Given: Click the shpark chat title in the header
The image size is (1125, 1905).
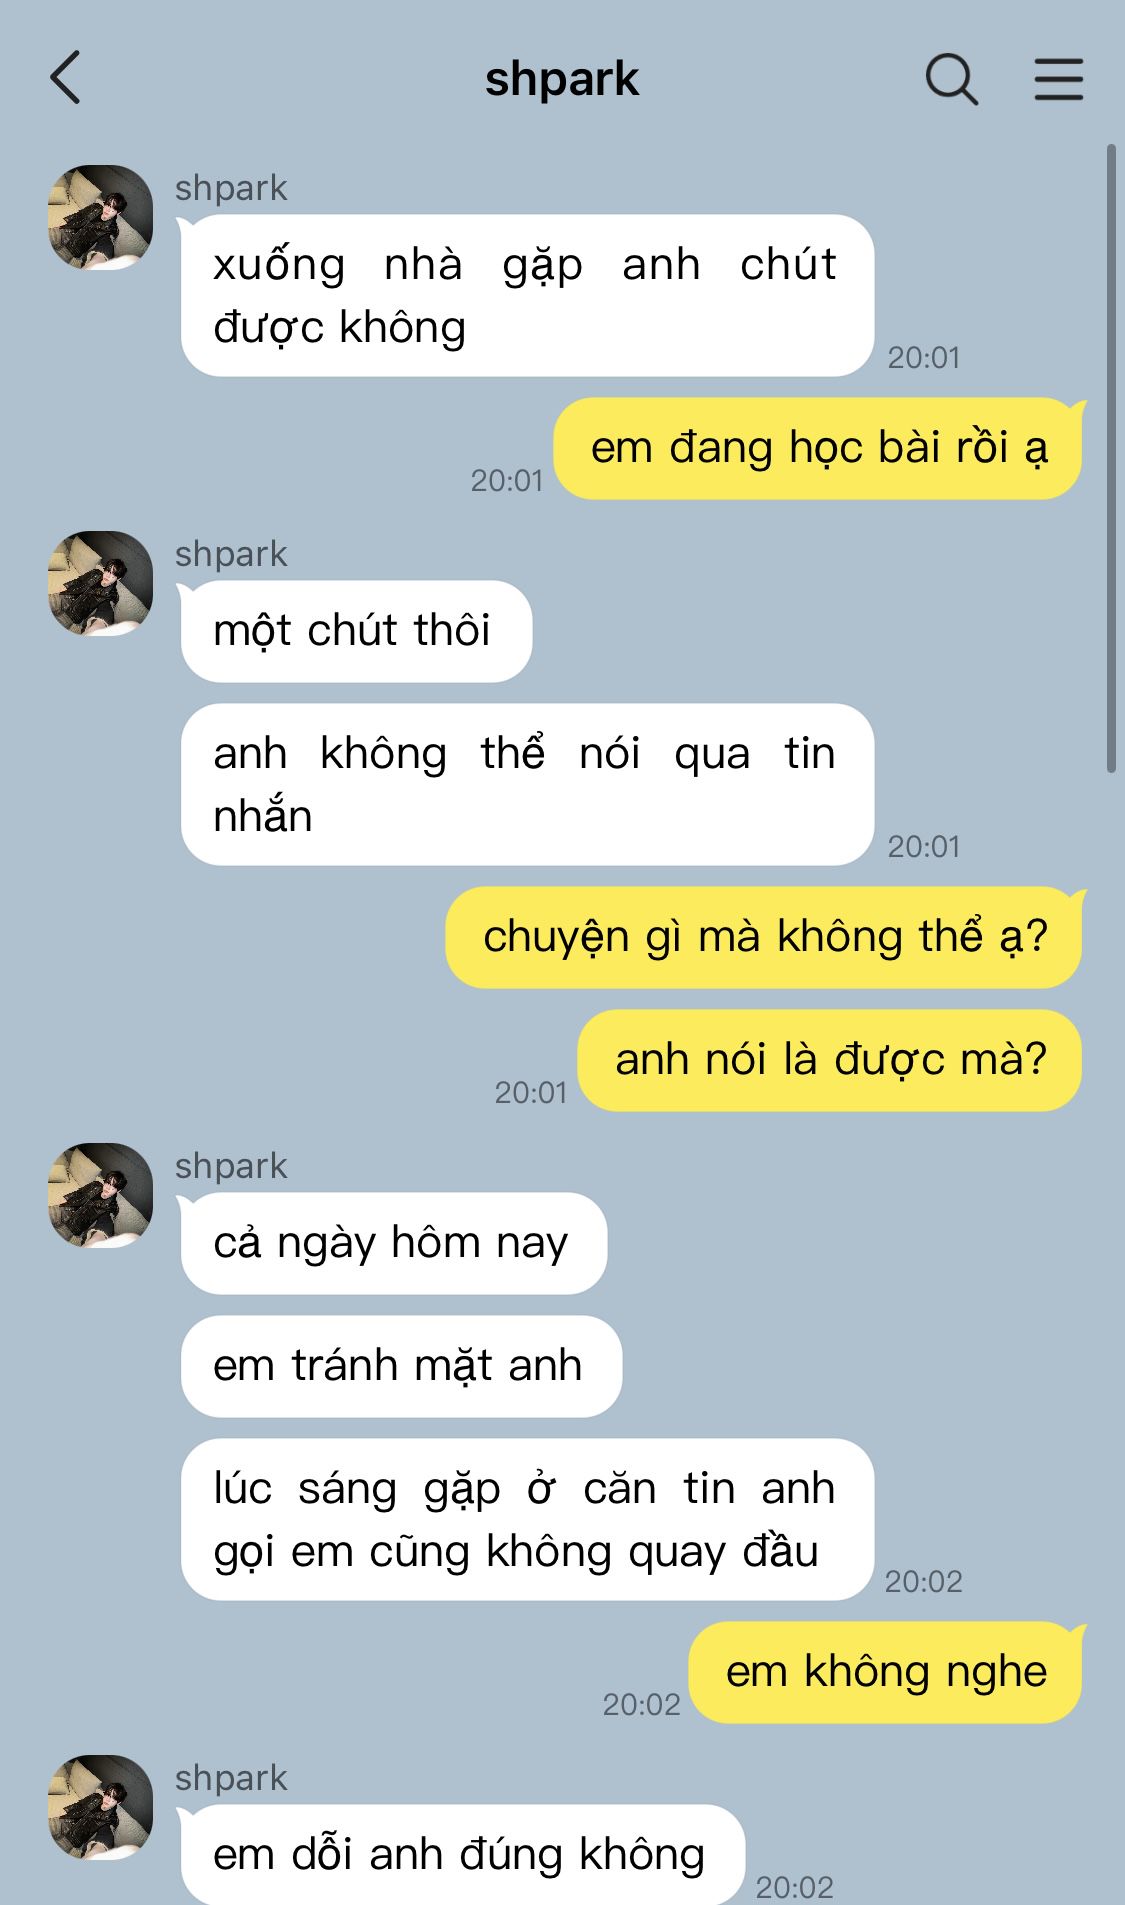Looking at the screenshot, I should click(x=562, y=79).
